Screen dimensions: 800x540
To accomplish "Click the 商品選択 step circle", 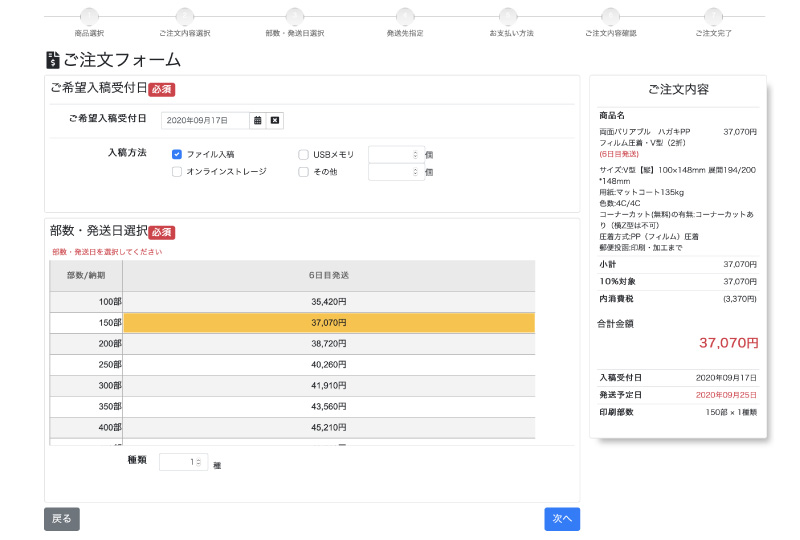I will (x=89, y=16).
